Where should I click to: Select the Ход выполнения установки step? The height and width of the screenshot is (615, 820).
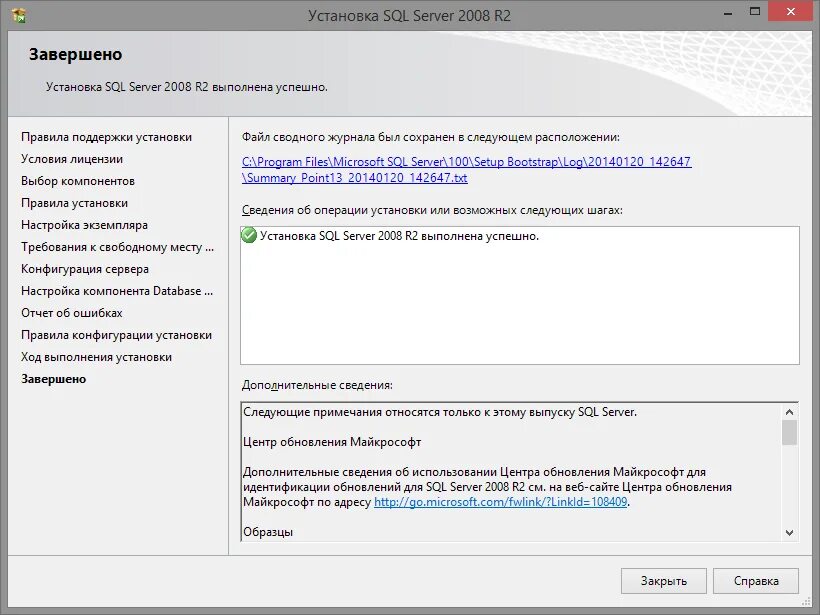[x=96, y=357]
